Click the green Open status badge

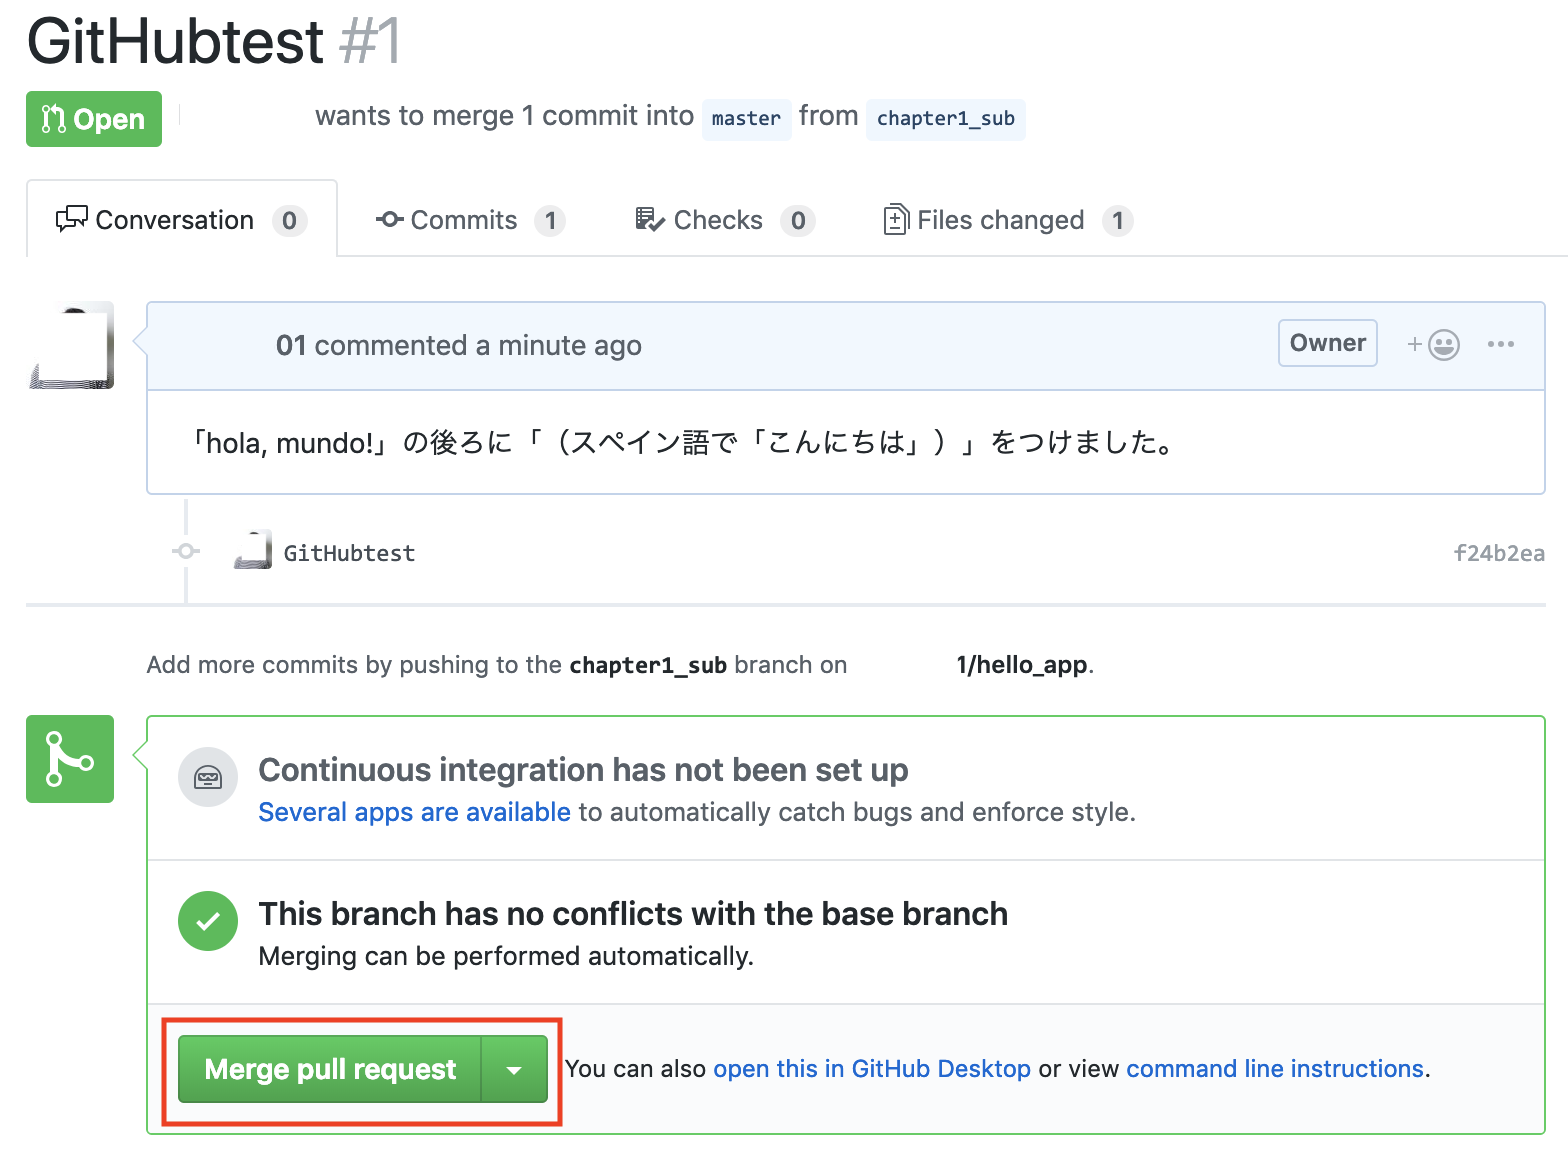(94, 119)
